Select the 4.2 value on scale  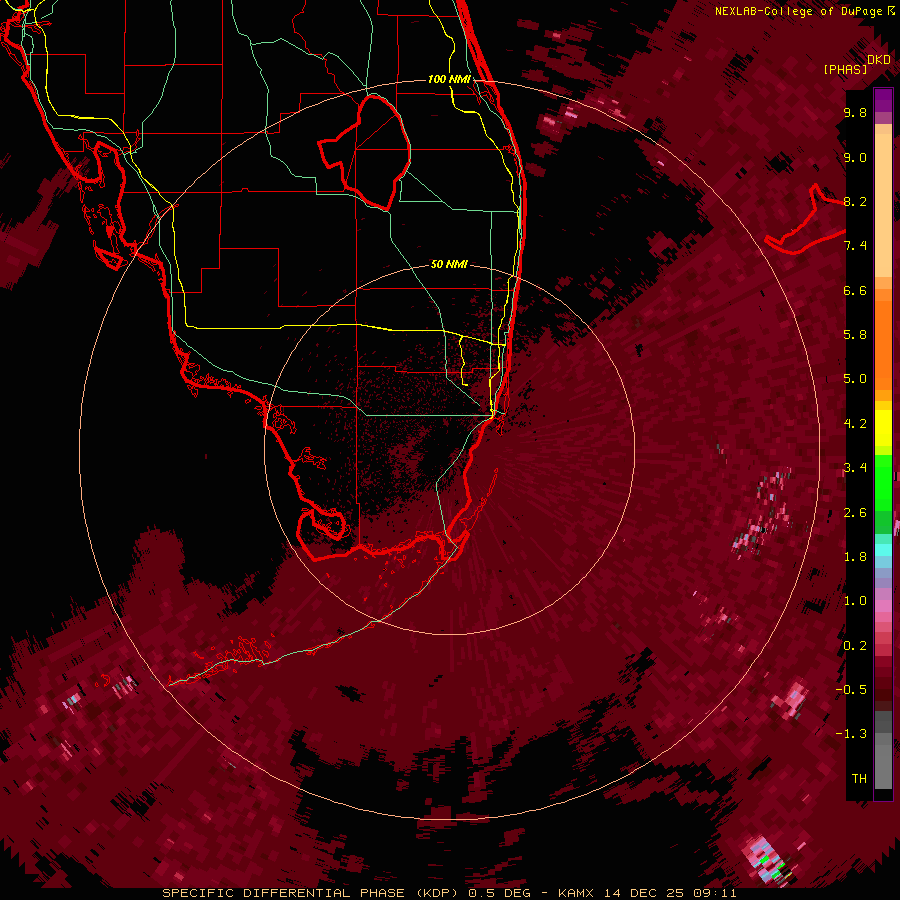pyautogui.click(x=855, y=424)
